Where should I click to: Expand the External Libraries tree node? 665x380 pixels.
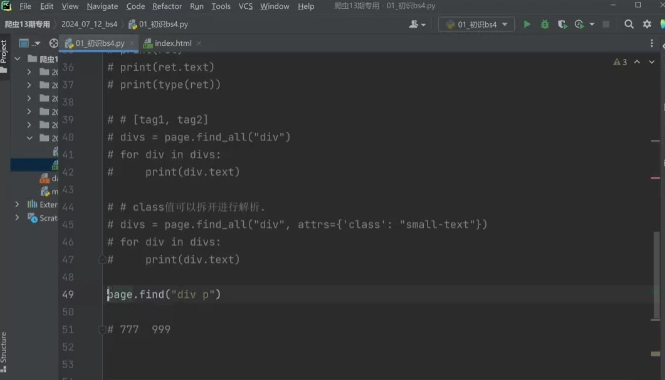(x=17, y=204)
